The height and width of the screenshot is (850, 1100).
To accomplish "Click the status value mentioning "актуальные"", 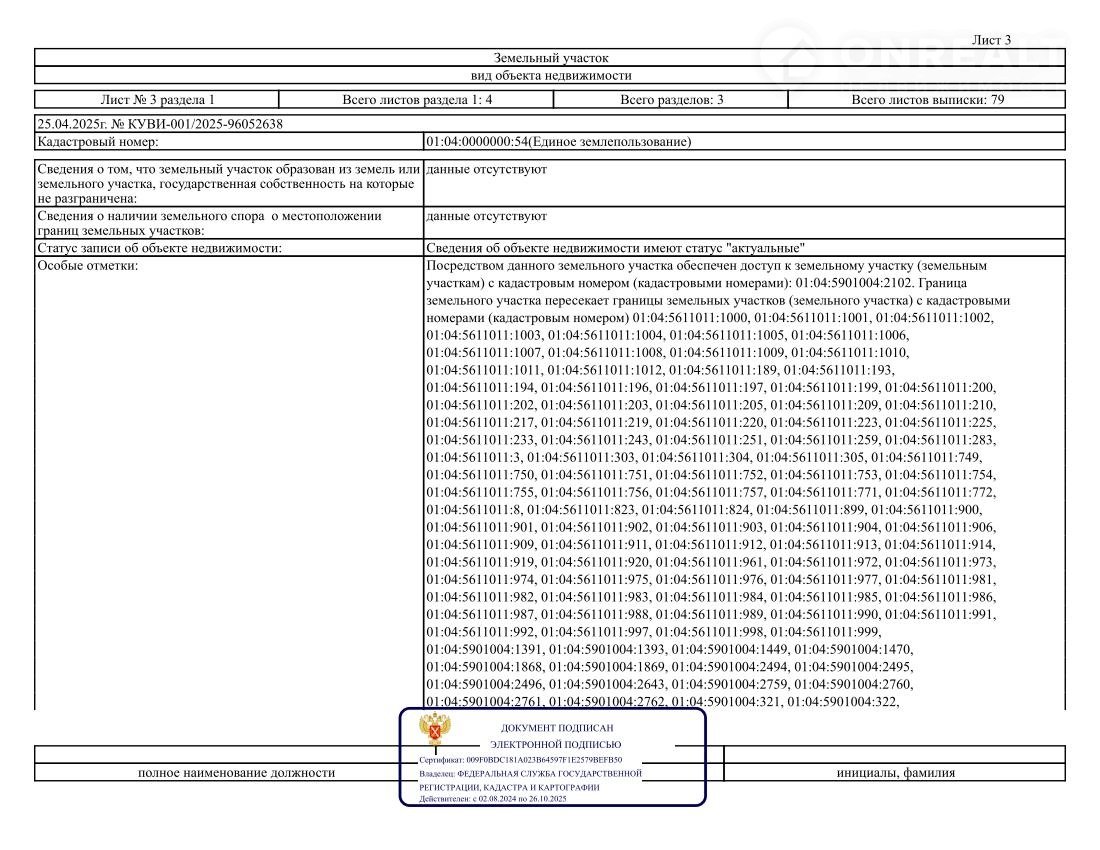I will (x=616, y=247).
